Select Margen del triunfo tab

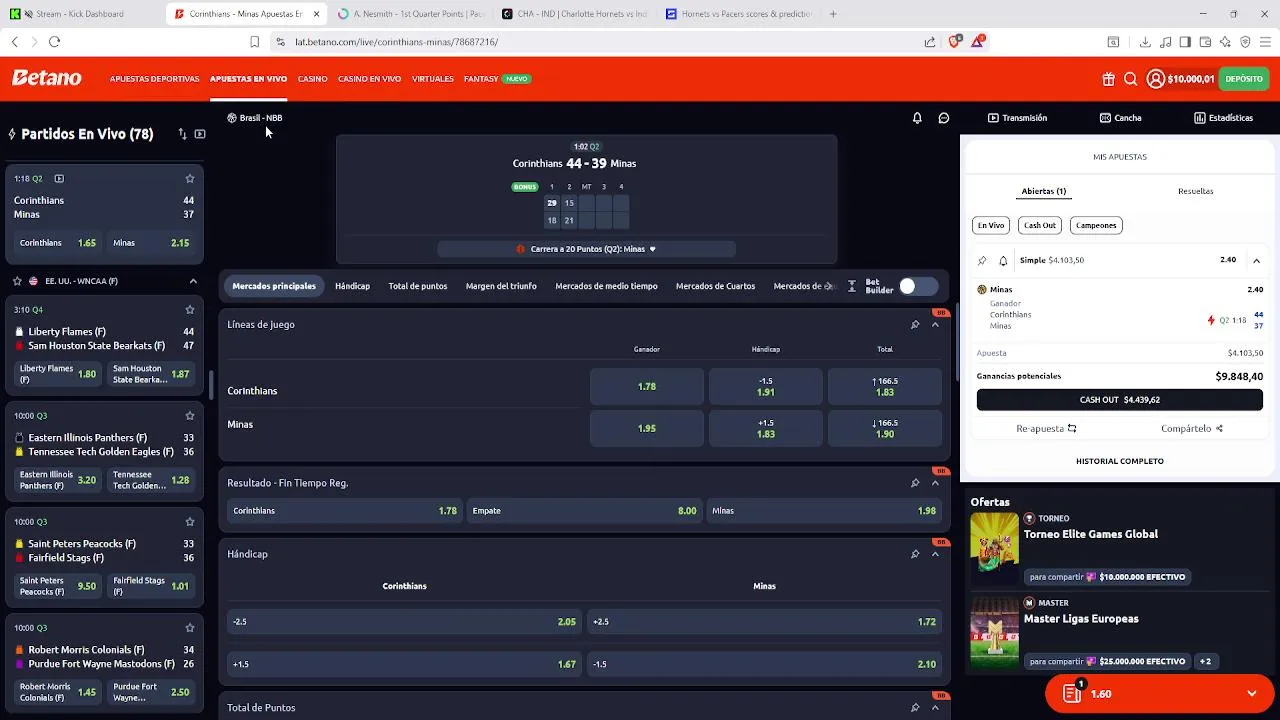pyautogui.click(x=501, y=286)
